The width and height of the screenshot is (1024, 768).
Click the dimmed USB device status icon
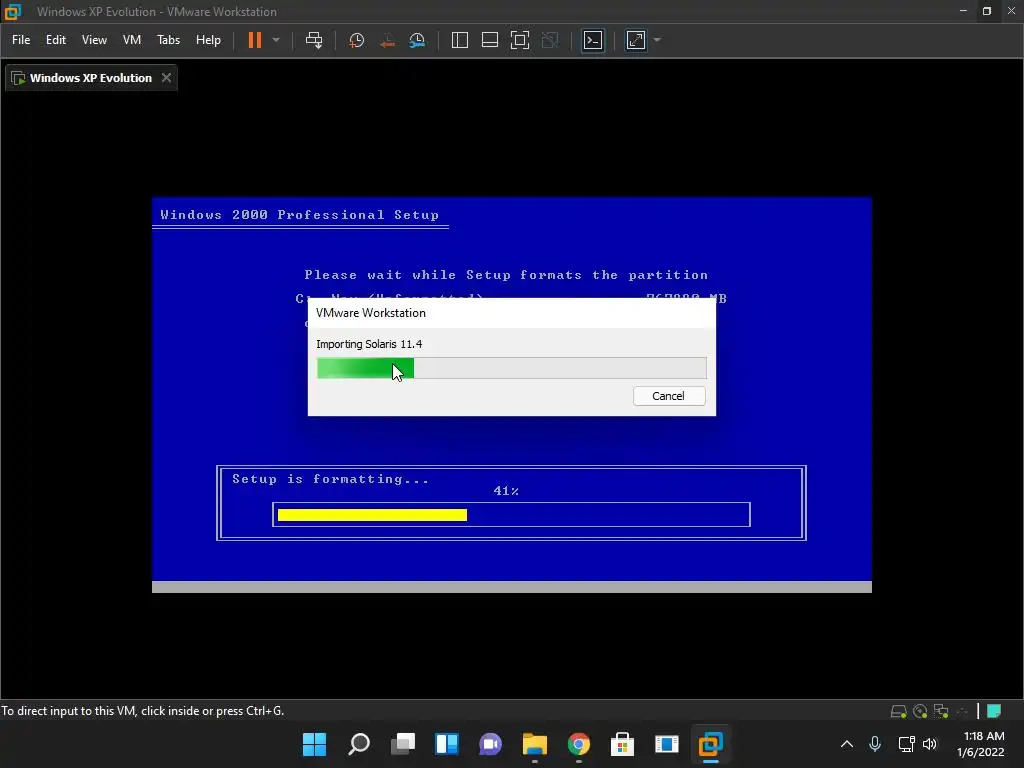[x=961, y=711]
